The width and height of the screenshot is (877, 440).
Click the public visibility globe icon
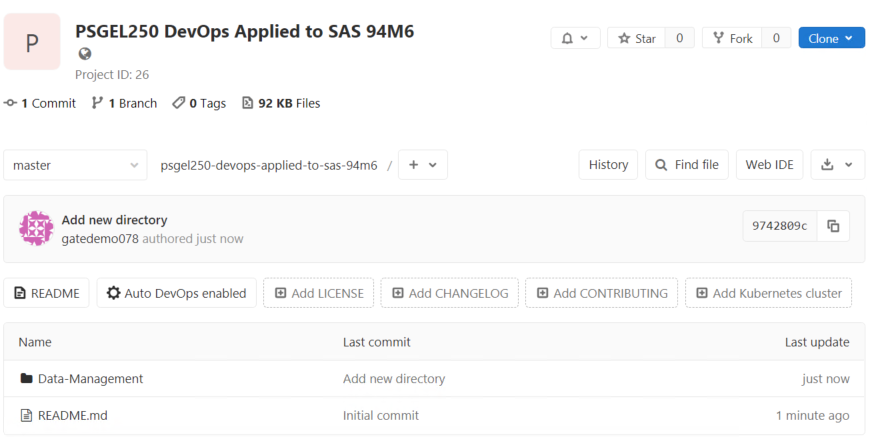(x=85, y=54)
